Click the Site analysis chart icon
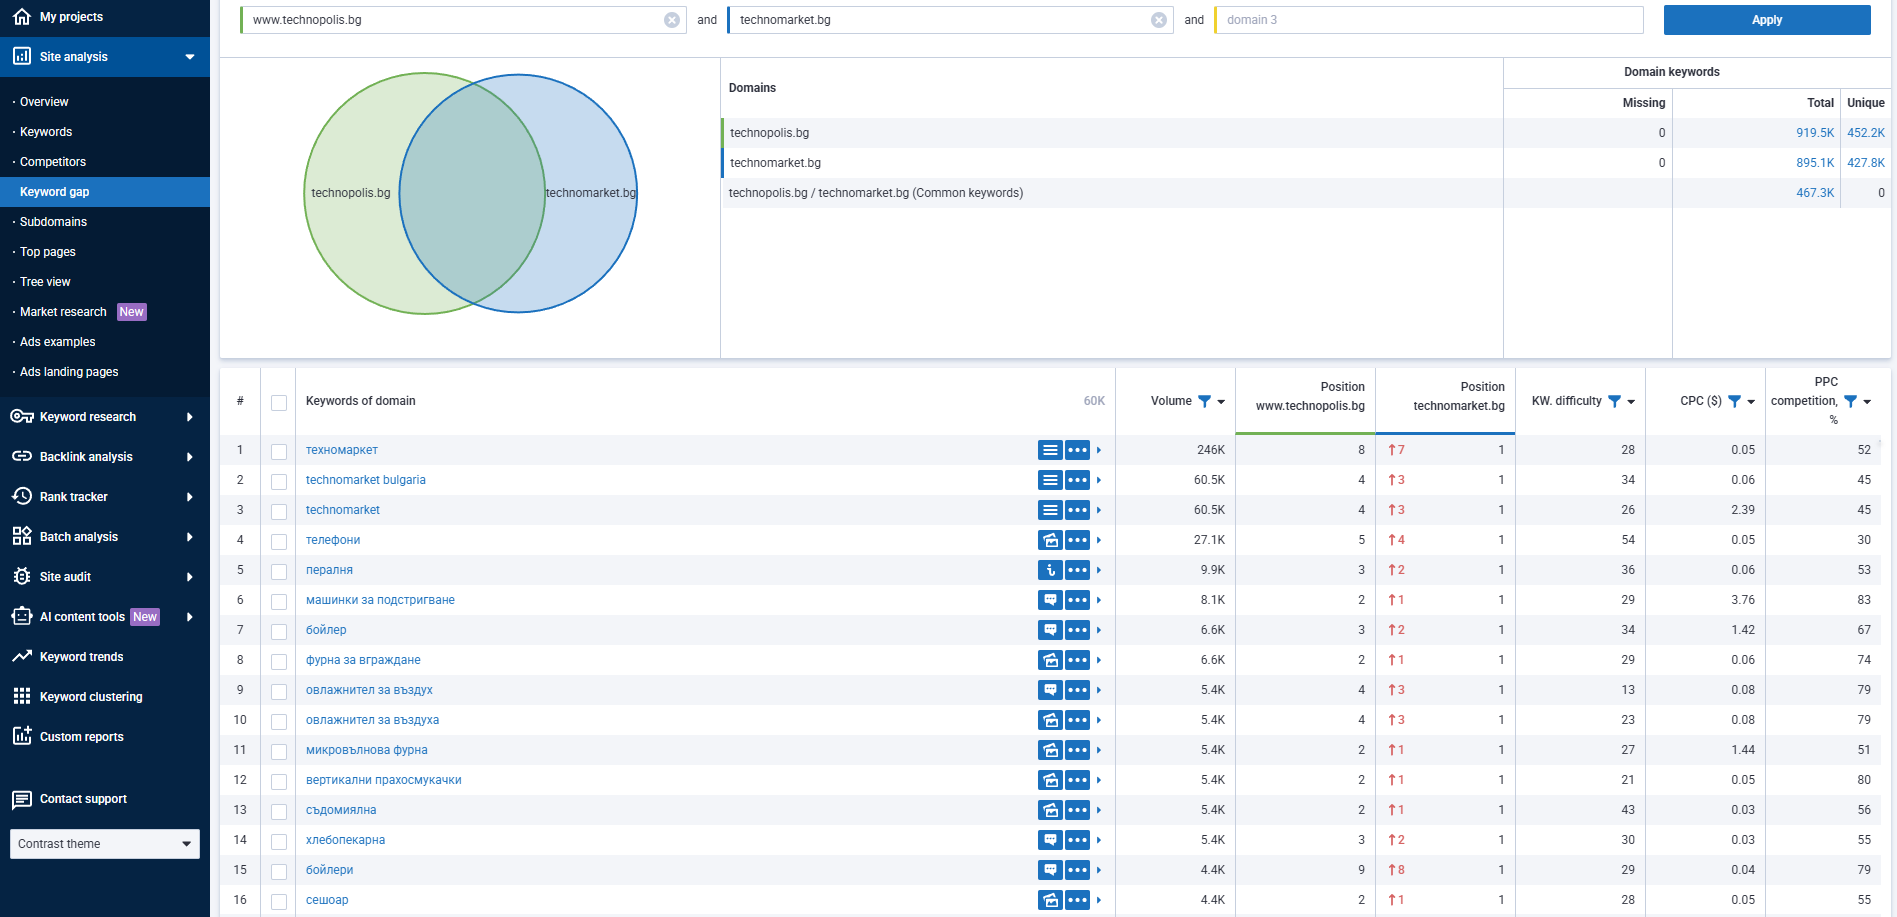 click(22, 57)
